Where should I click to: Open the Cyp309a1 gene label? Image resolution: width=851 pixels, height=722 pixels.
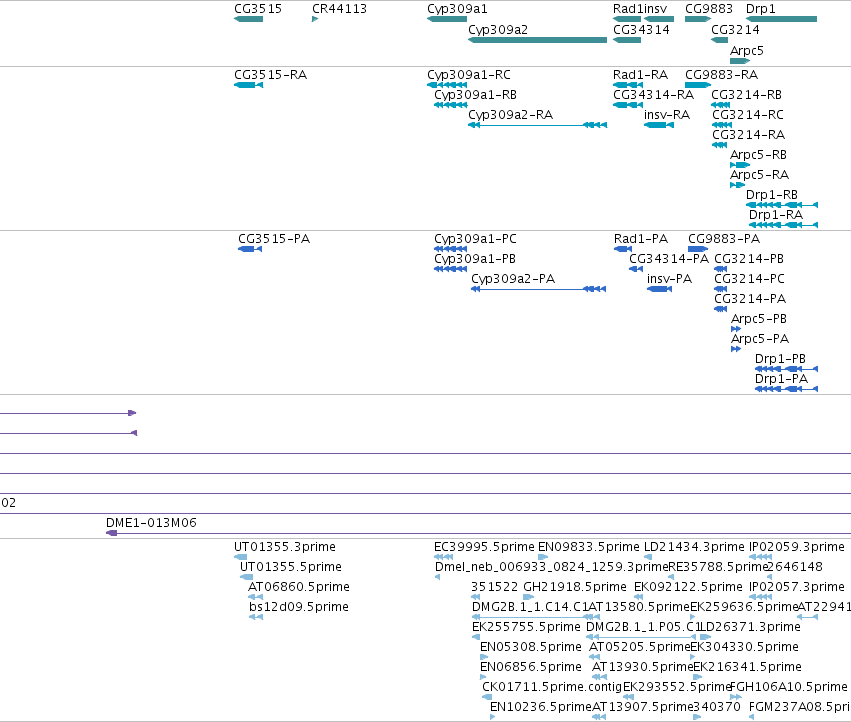457,9
